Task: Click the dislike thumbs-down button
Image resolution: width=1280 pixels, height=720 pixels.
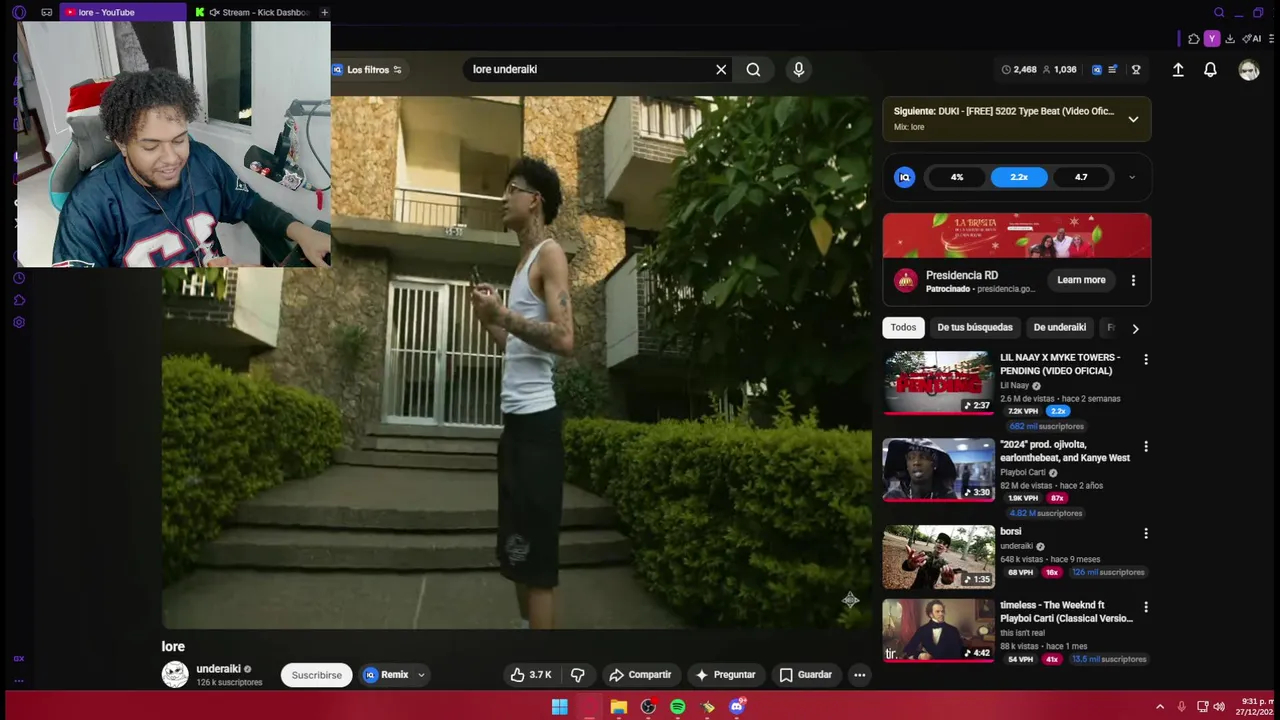Action: point(577,675)
